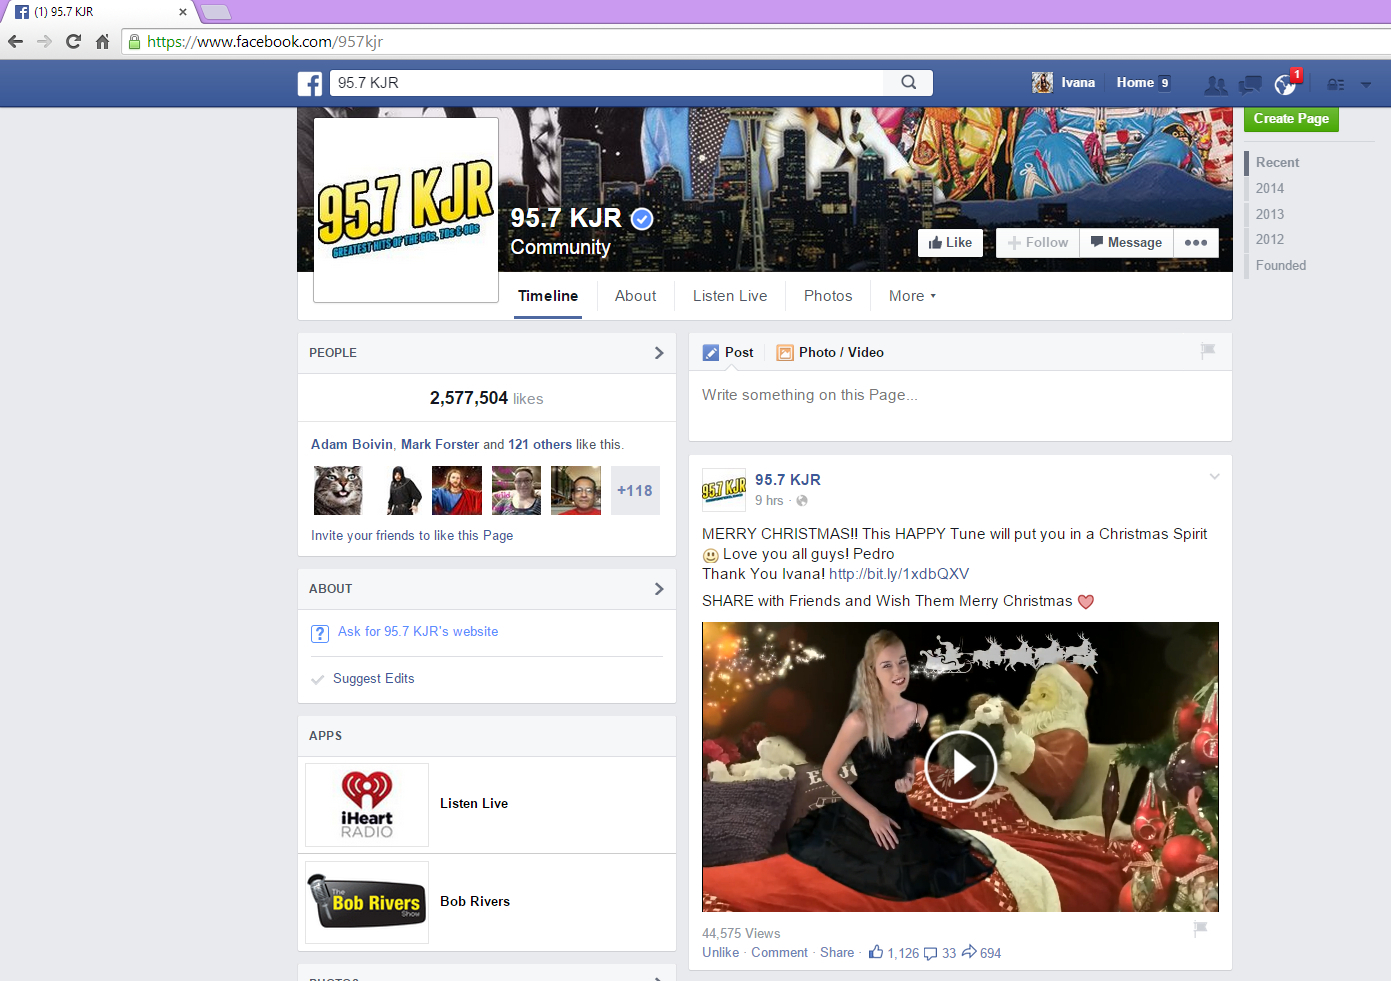Open the About tab
1391x981 pixels.
pos(636,296)
